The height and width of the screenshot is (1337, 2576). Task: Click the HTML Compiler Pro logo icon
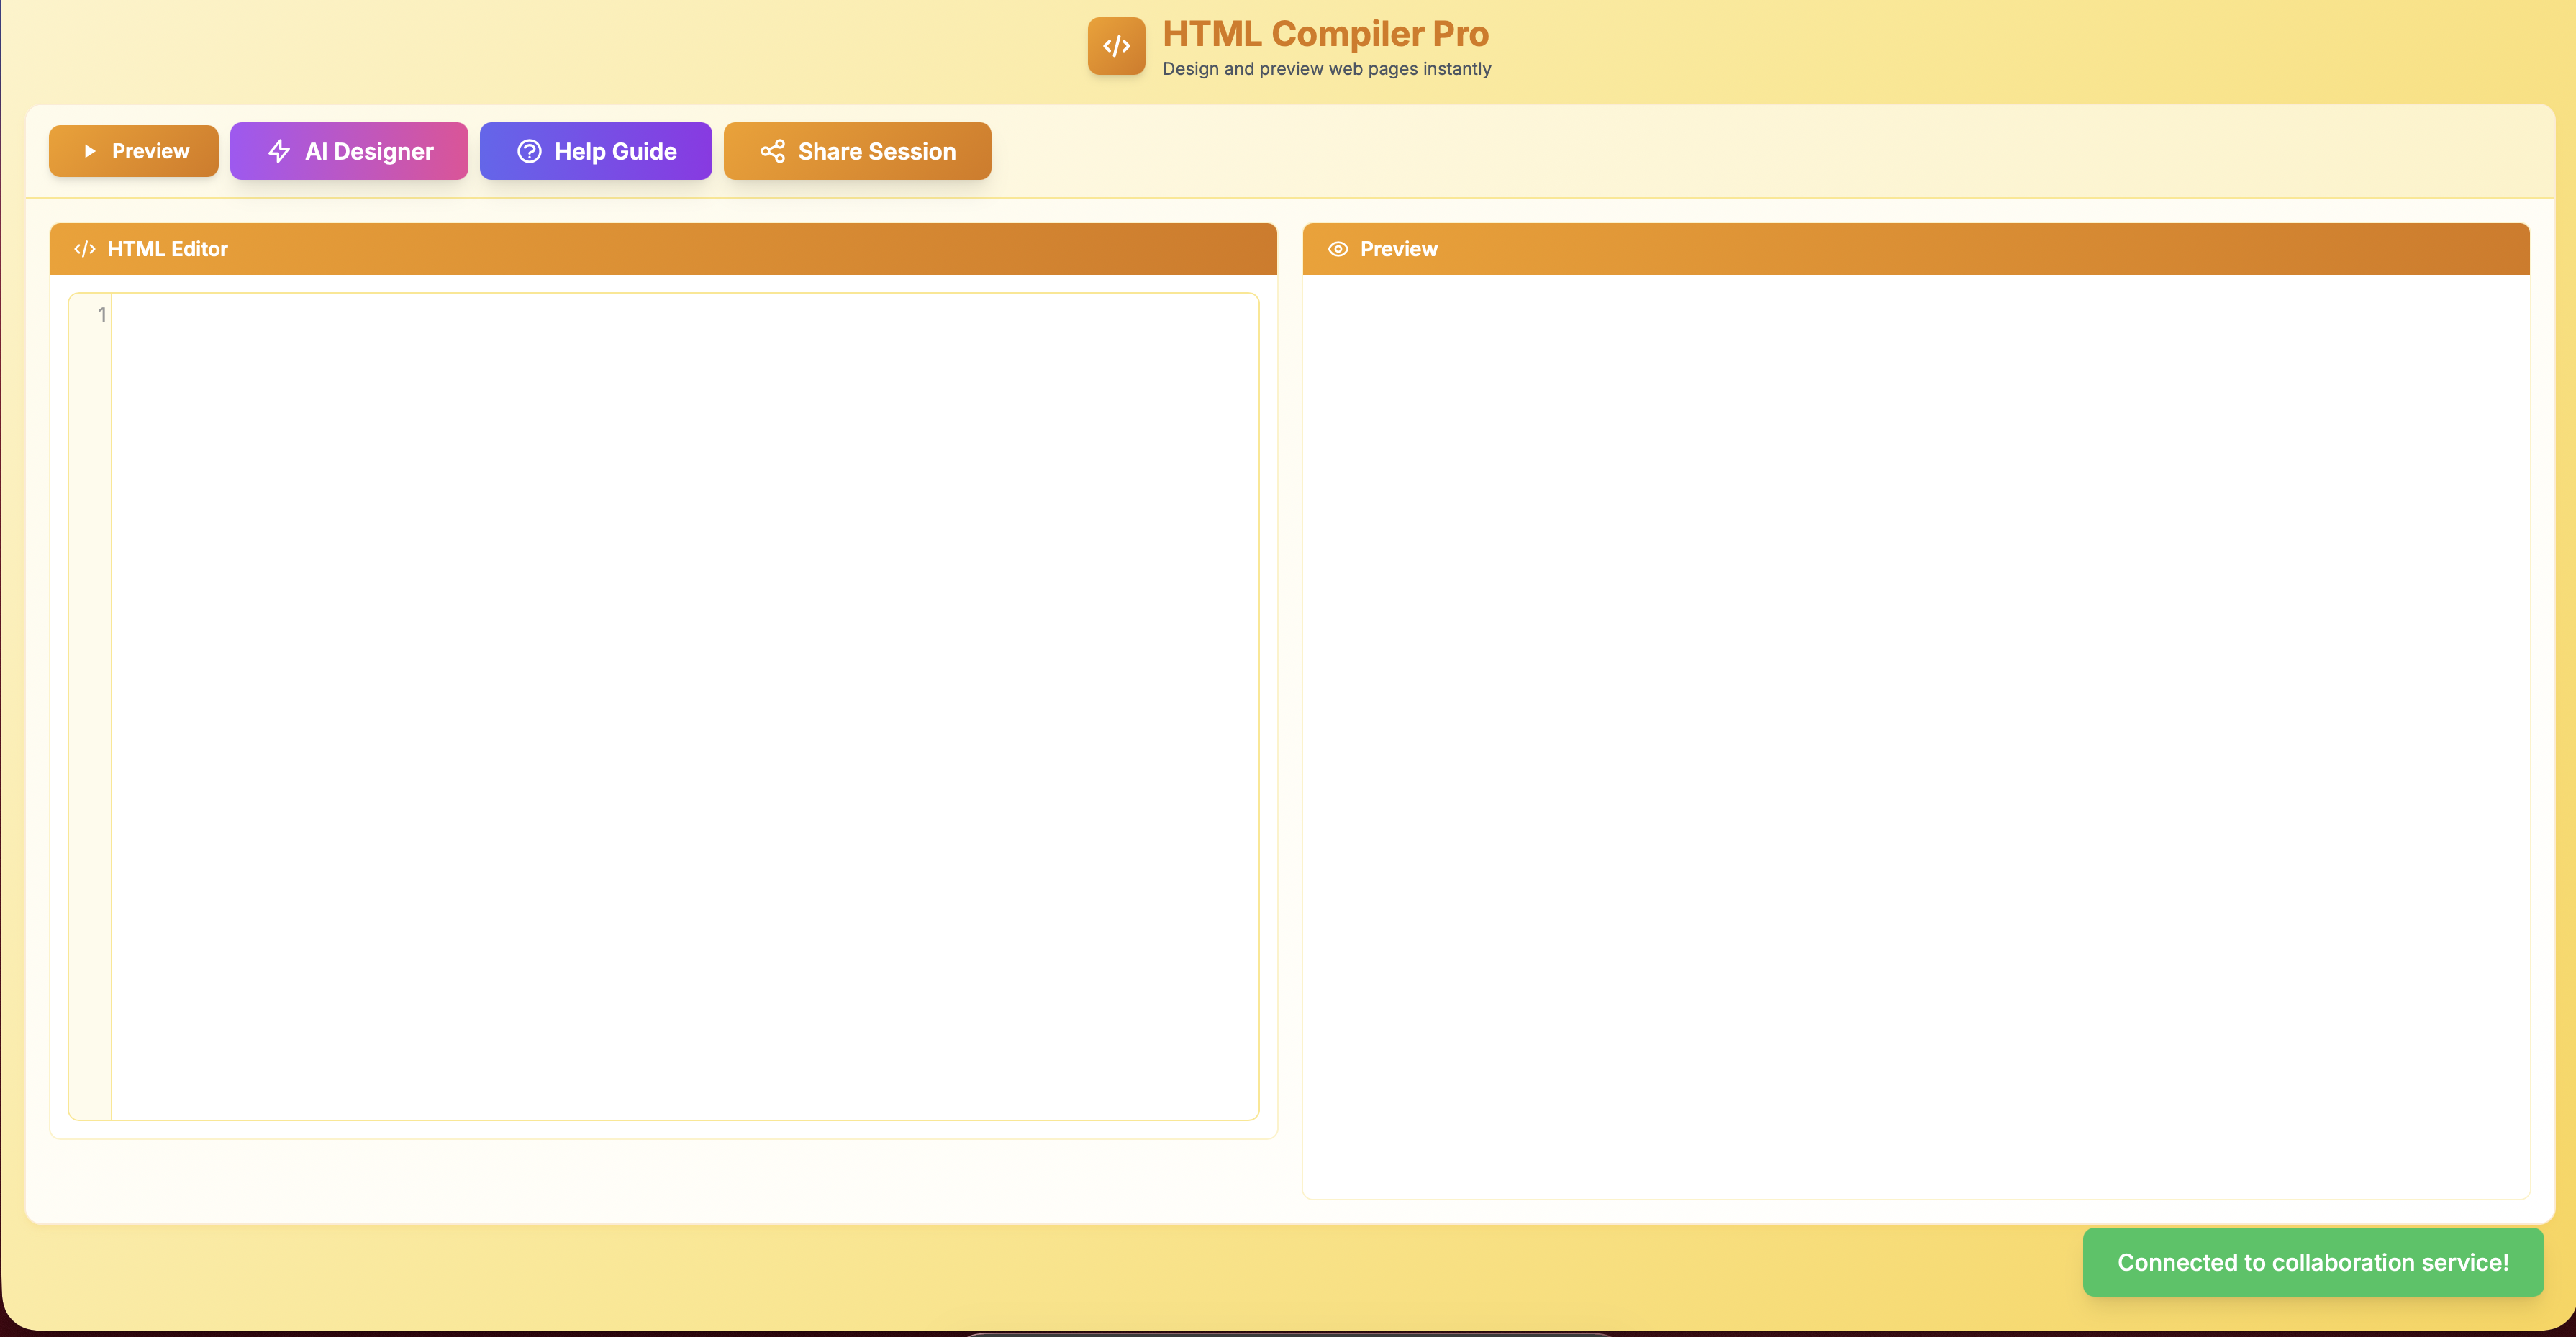(1116, 46)
